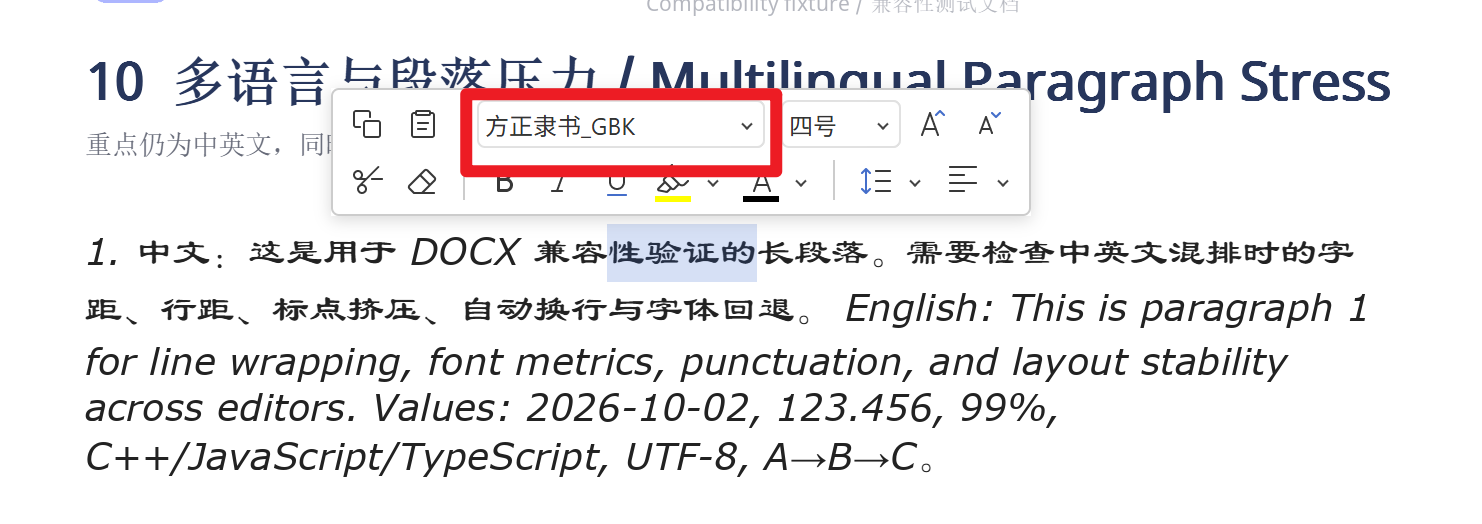Click subtitle text 重点仍为中英文
The width and height of the screenshot is (1482, 524).
pyautogui.click(x=178, y=145)
